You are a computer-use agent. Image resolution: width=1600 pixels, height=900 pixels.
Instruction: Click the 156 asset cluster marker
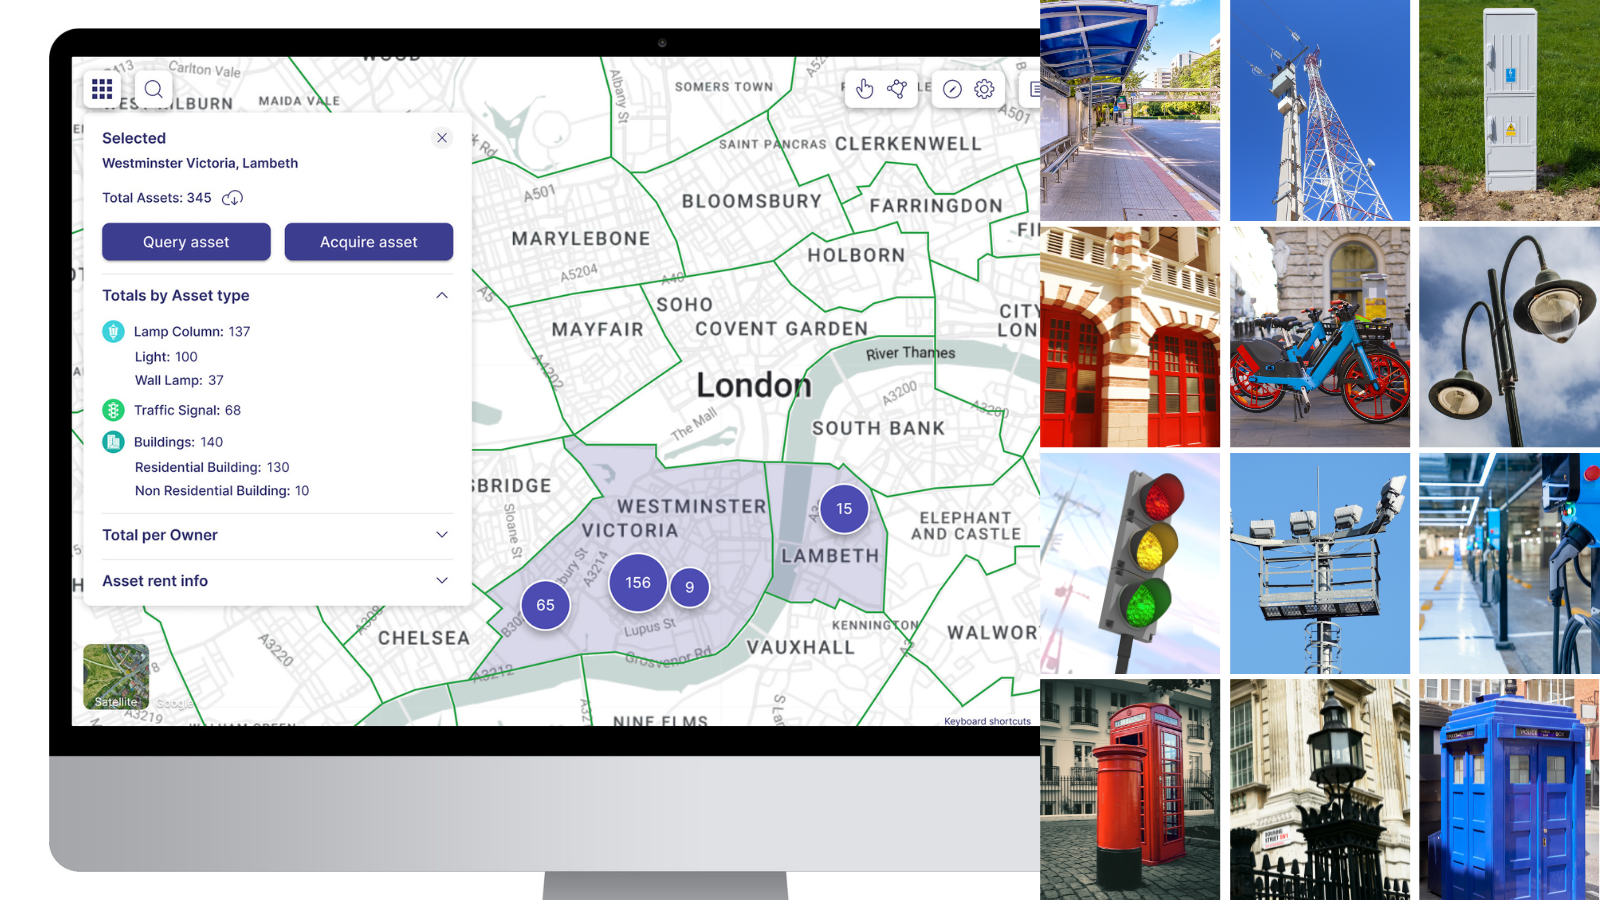pyautogui.click(x=637, y=583)
